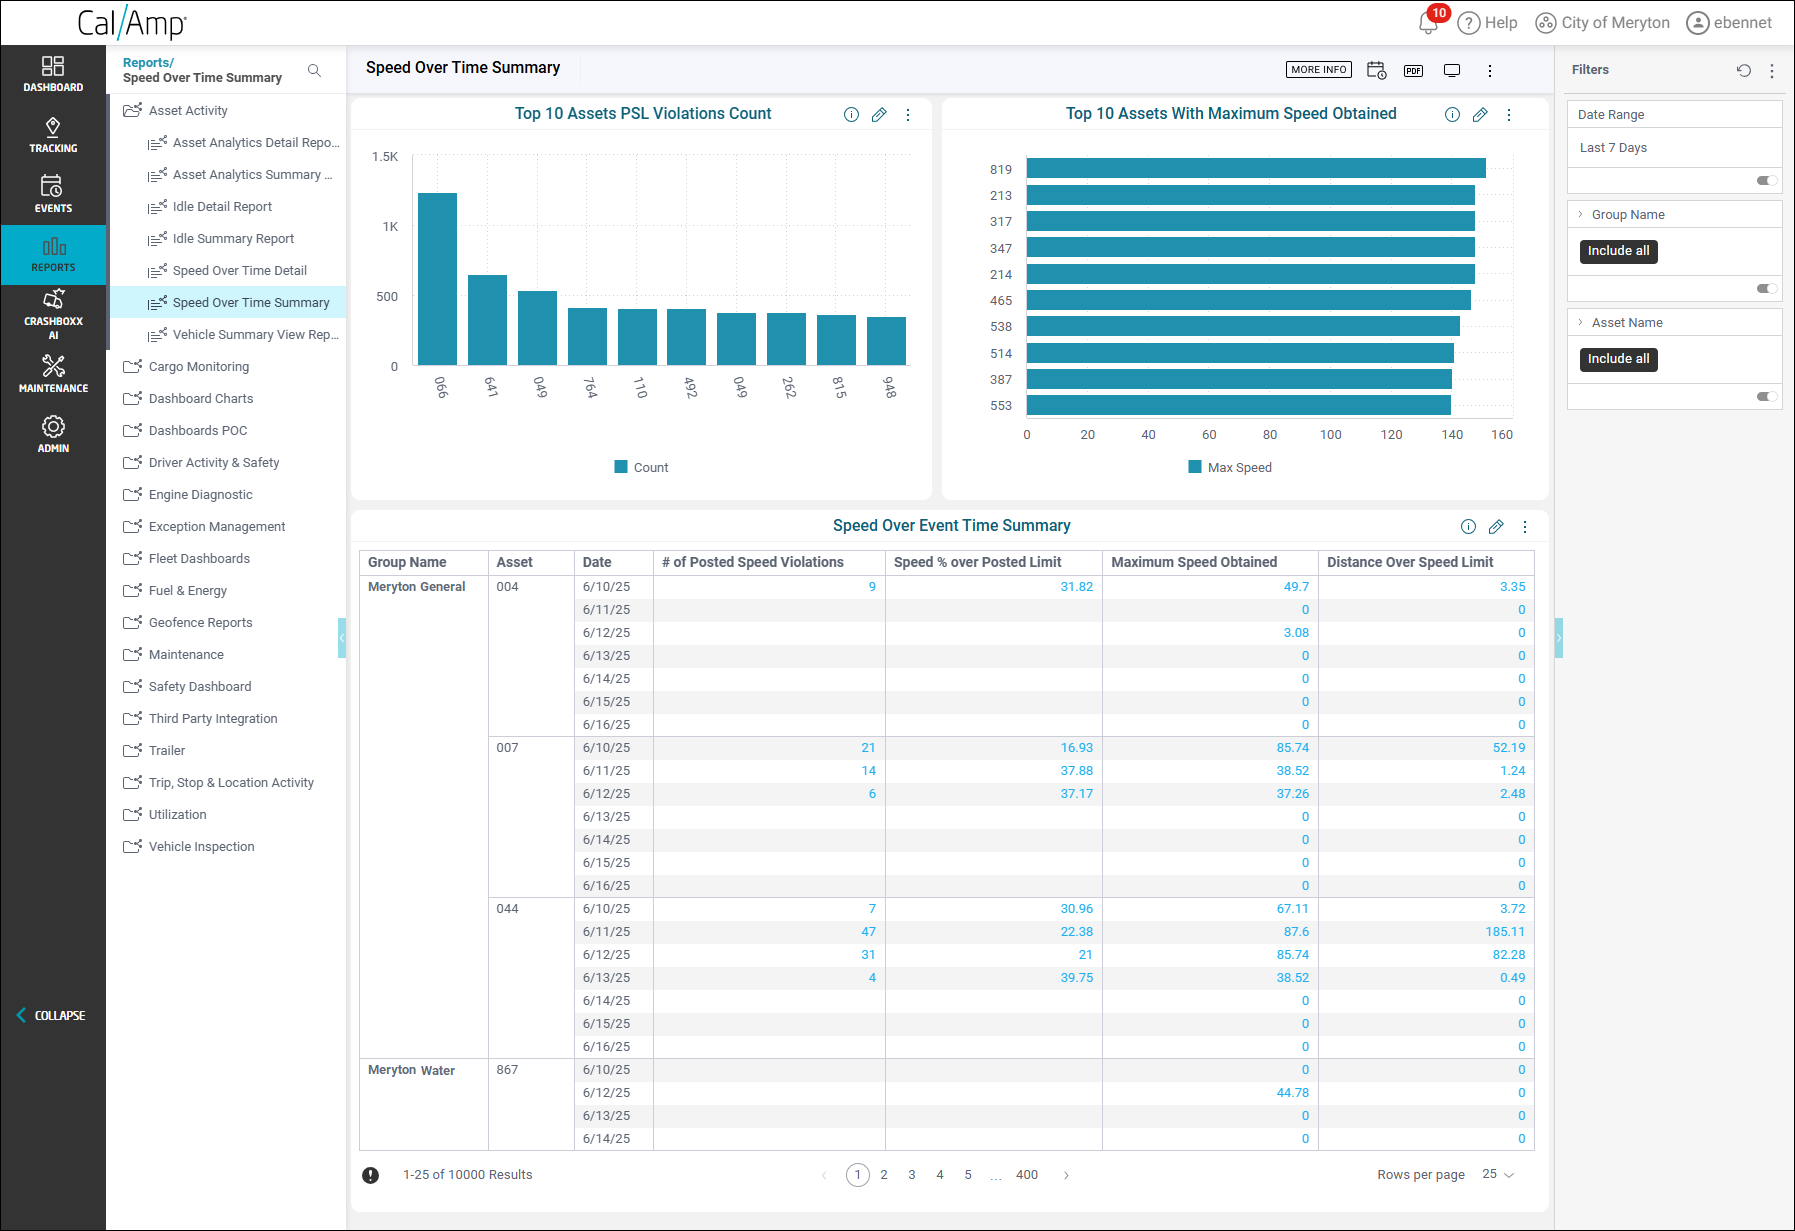Open PSL Violations Count chart options menu
Viewport: 1795px width, 1231px height.
[x=908, y=115]
